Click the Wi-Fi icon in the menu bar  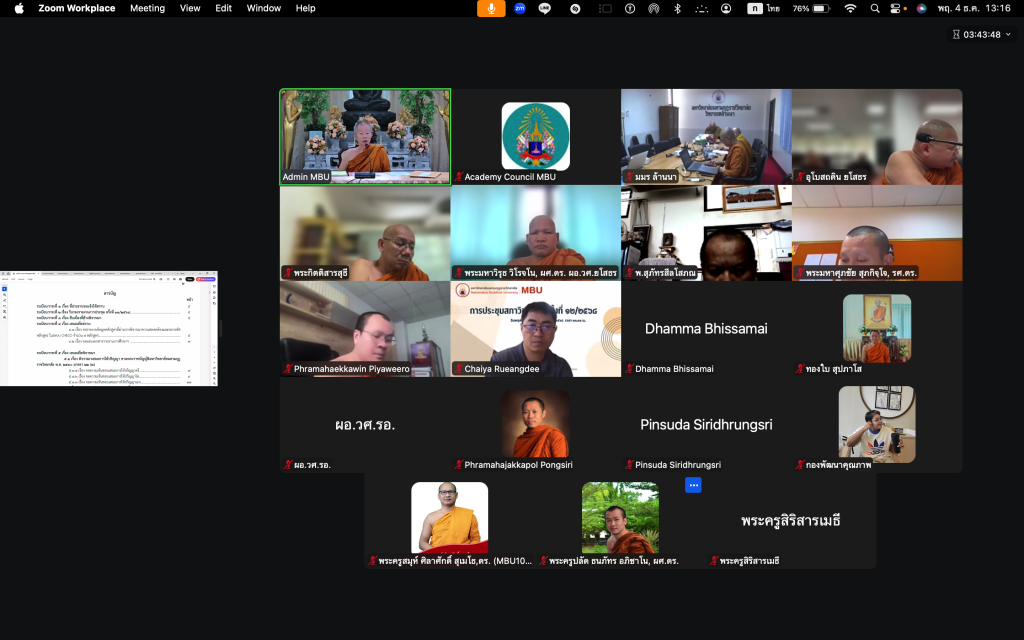click(x=850, y=8)
